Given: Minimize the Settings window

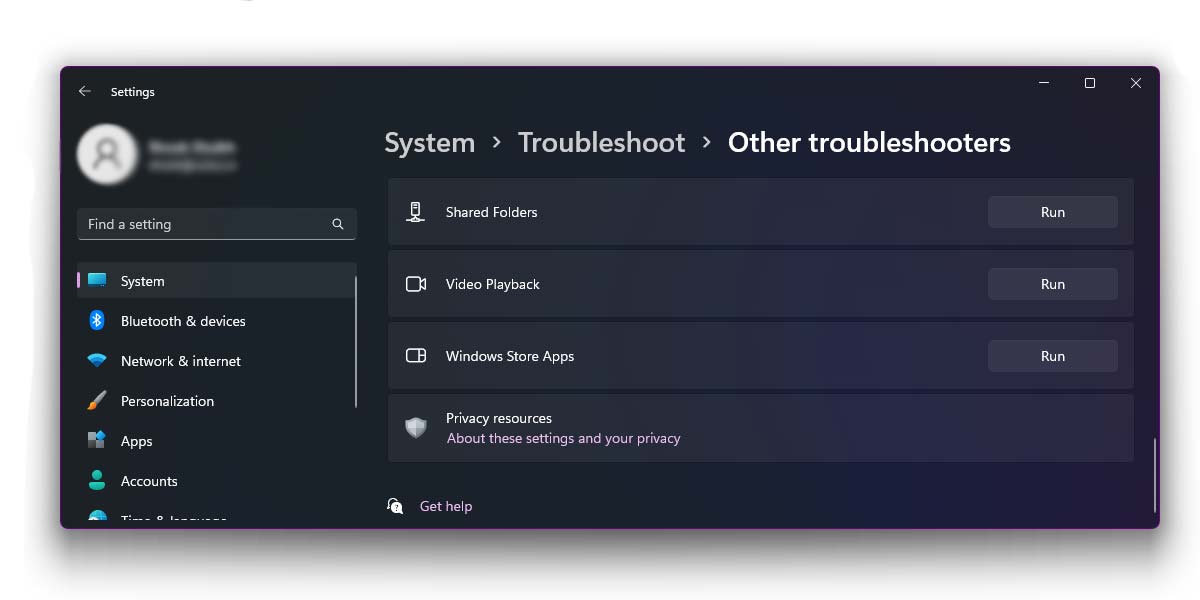Looking at the screenshot, I should pyautogui.click(x=1044, y=83).
